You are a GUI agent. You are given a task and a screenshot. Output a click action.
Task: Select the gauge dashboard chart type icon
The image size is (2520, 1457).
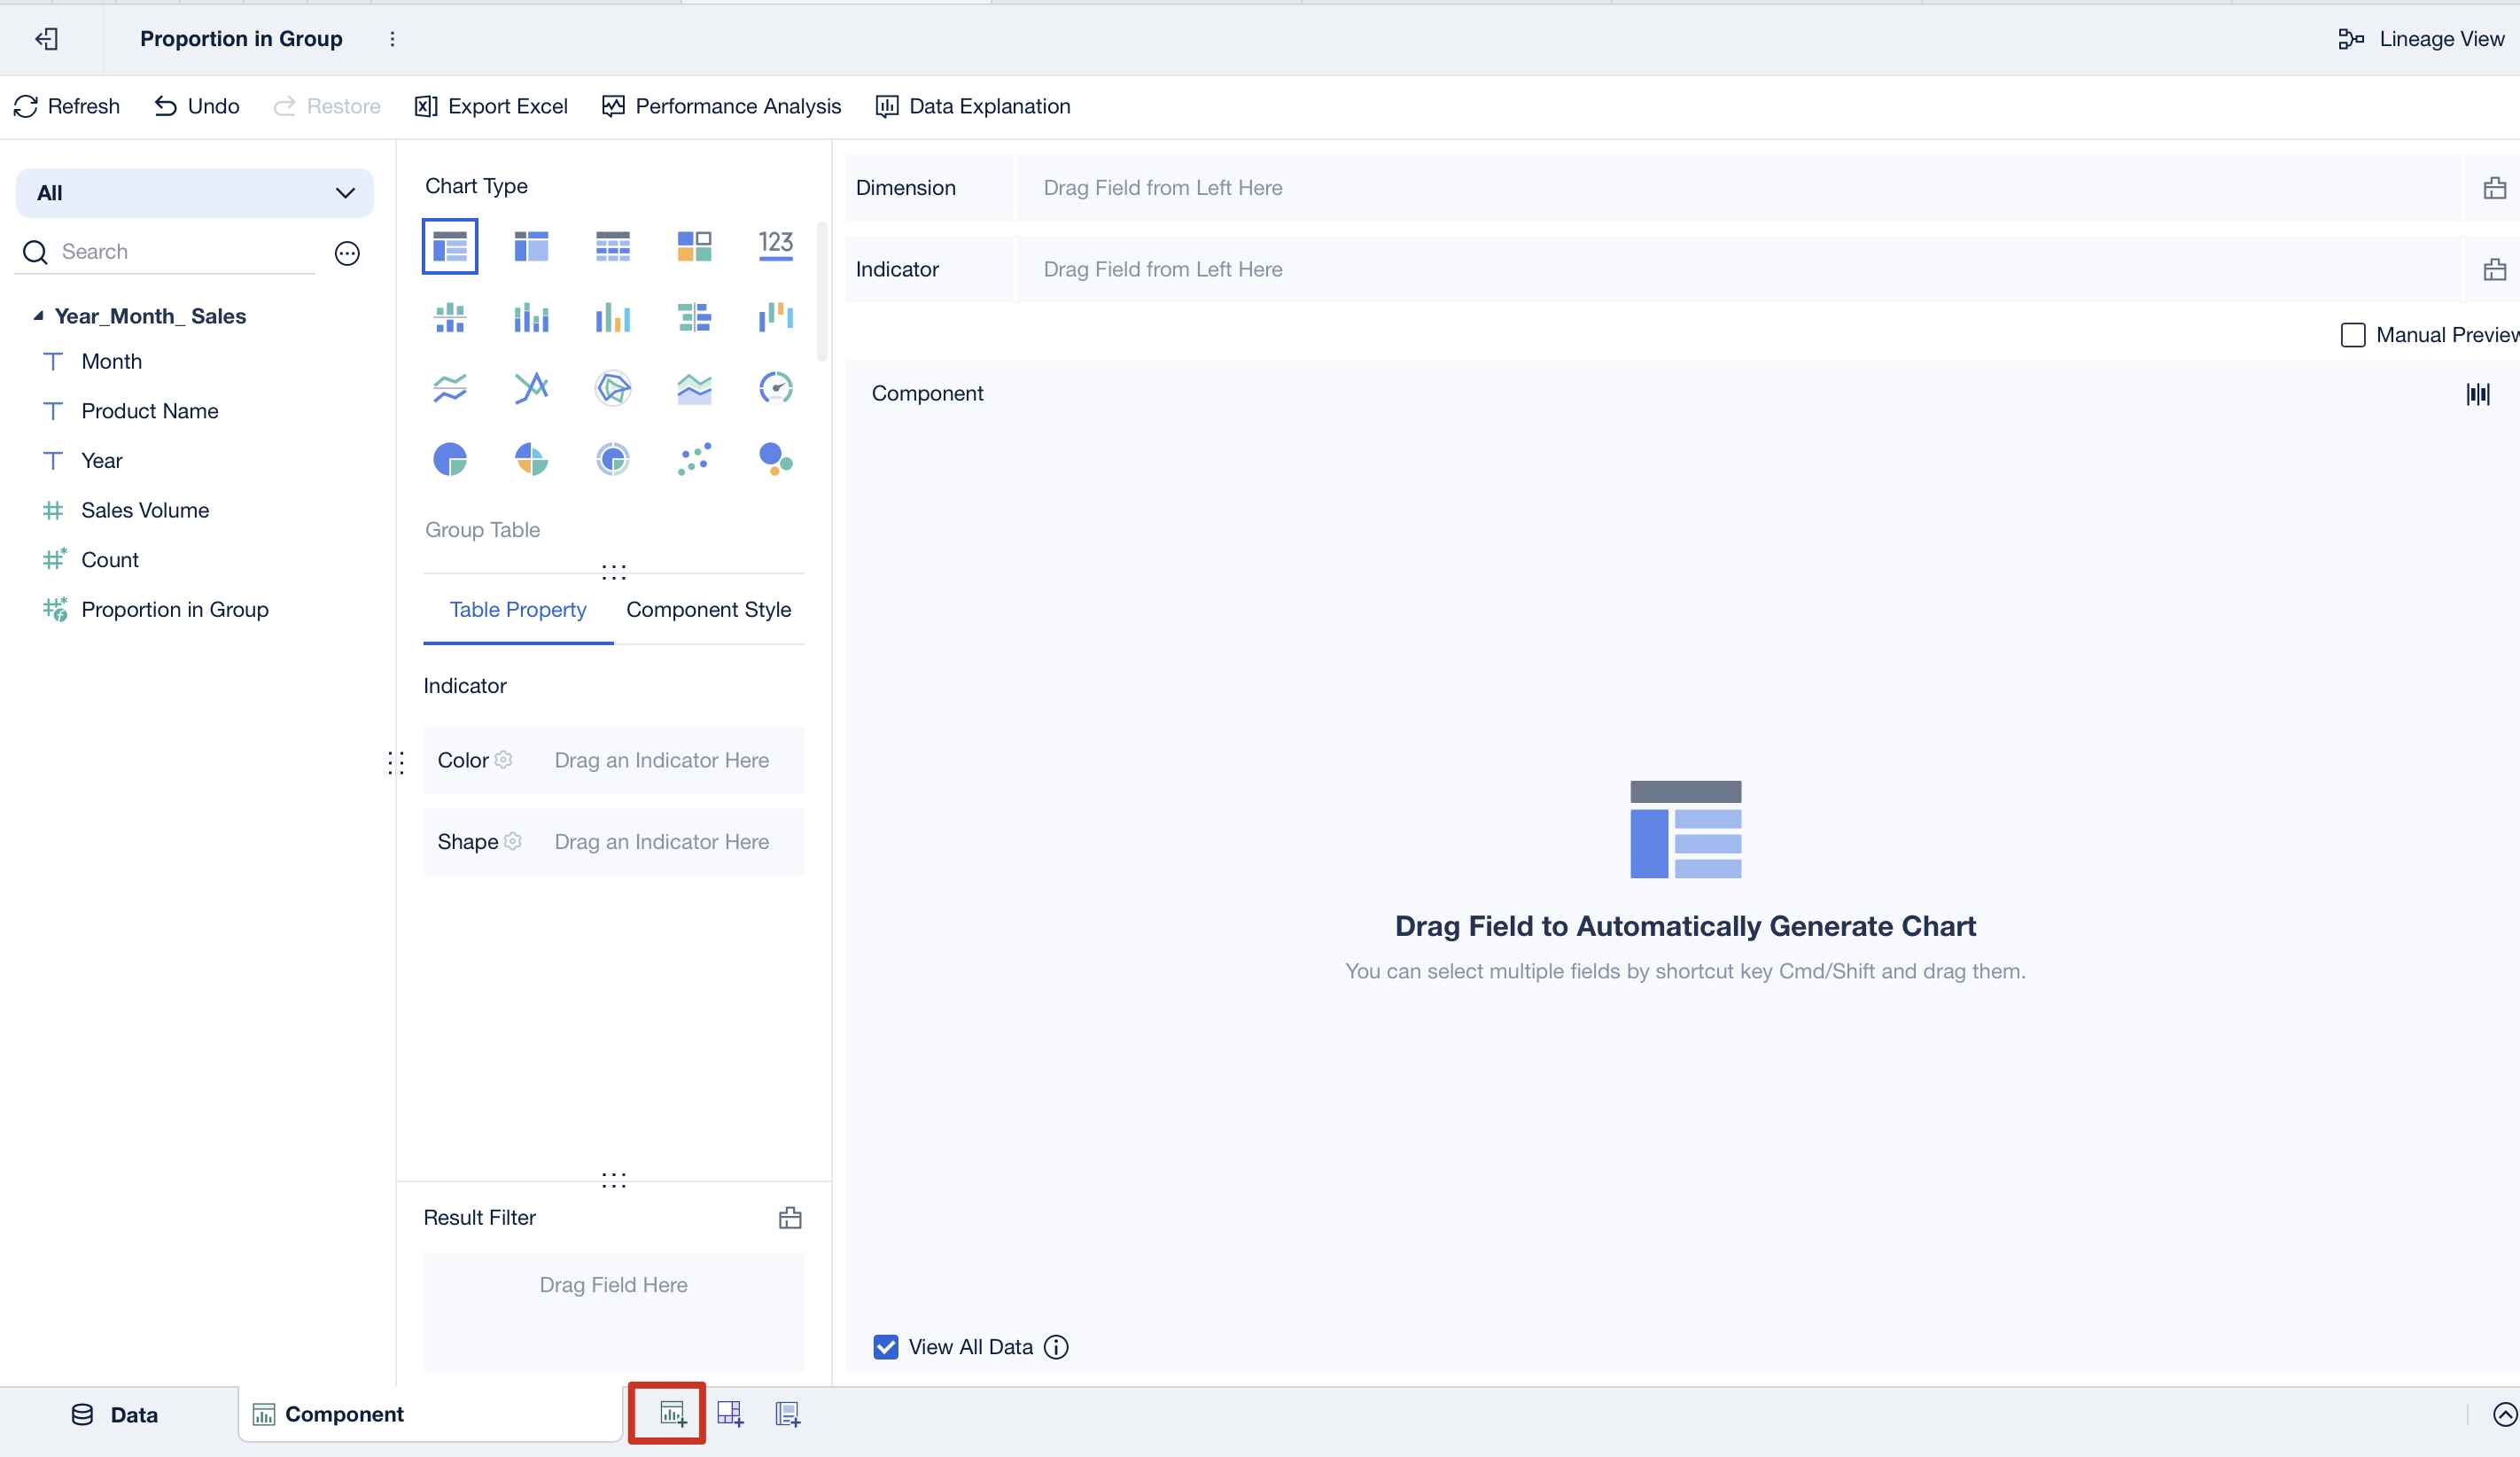click(x=775, y=388)
